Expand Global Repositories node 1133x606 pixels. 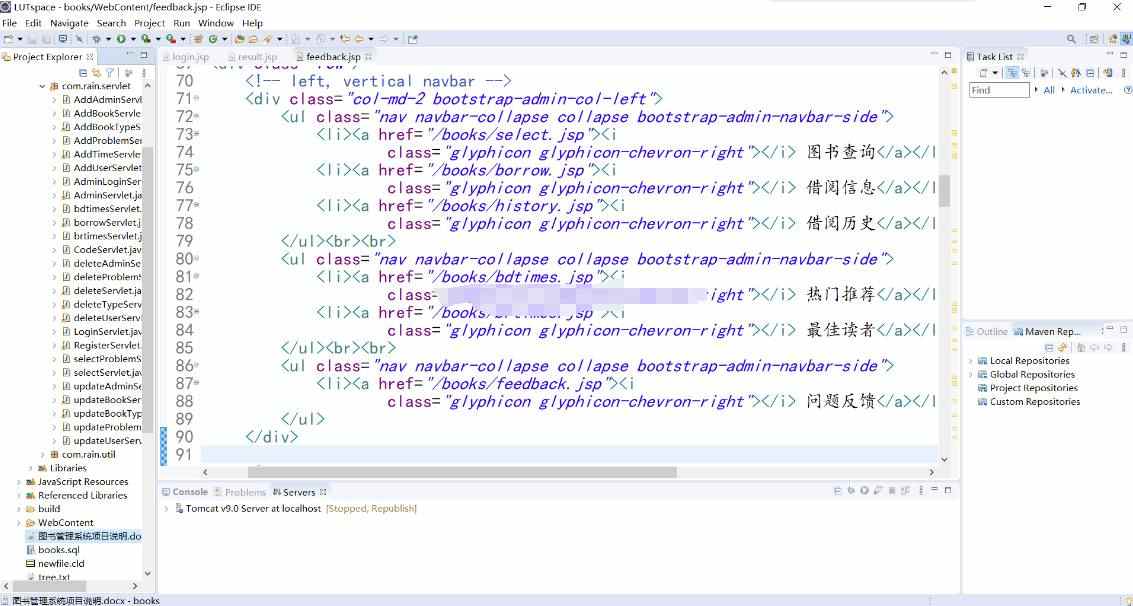(970, 374)
